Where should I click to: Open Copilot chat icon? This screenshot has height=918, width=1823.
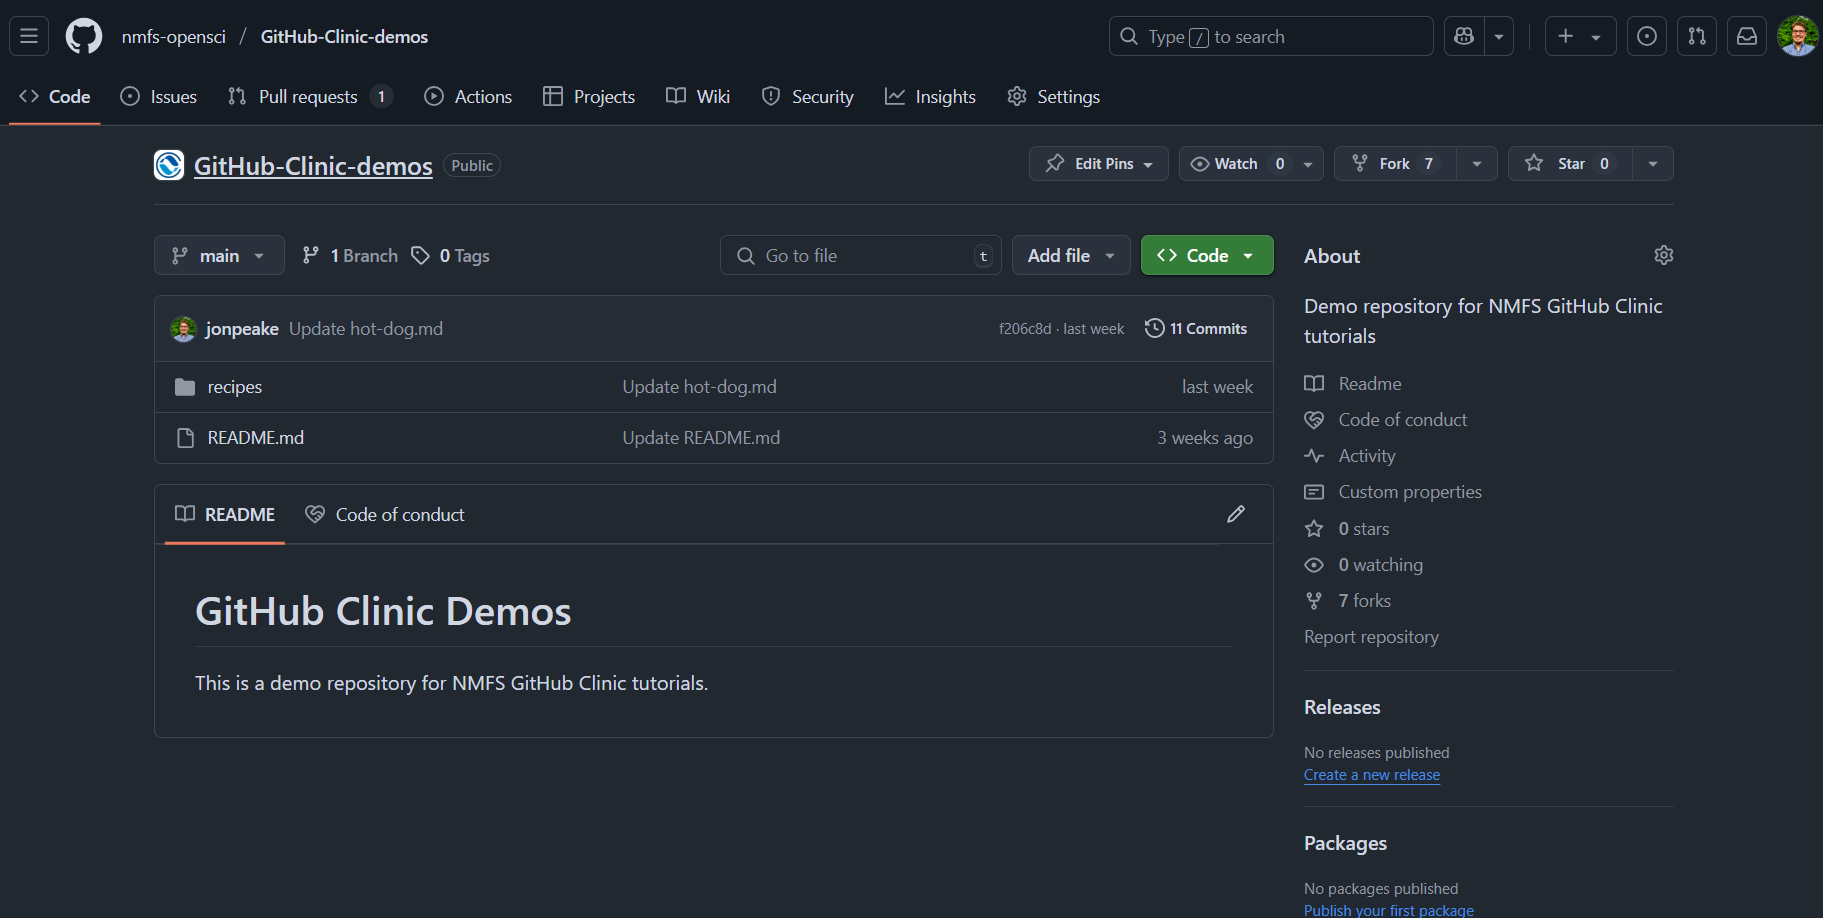[1464, 36]
